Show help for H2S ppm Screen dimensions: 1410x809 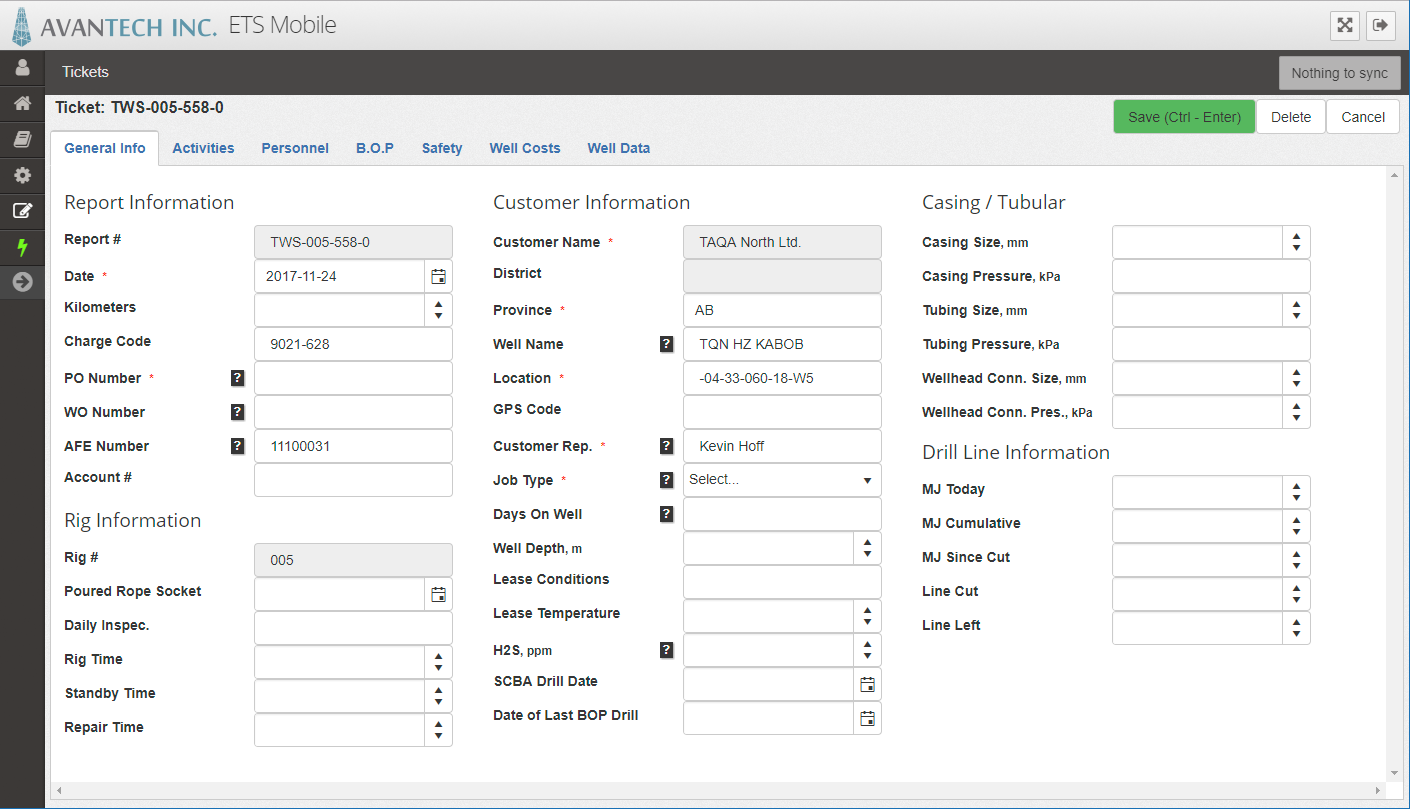pos(666,650)
